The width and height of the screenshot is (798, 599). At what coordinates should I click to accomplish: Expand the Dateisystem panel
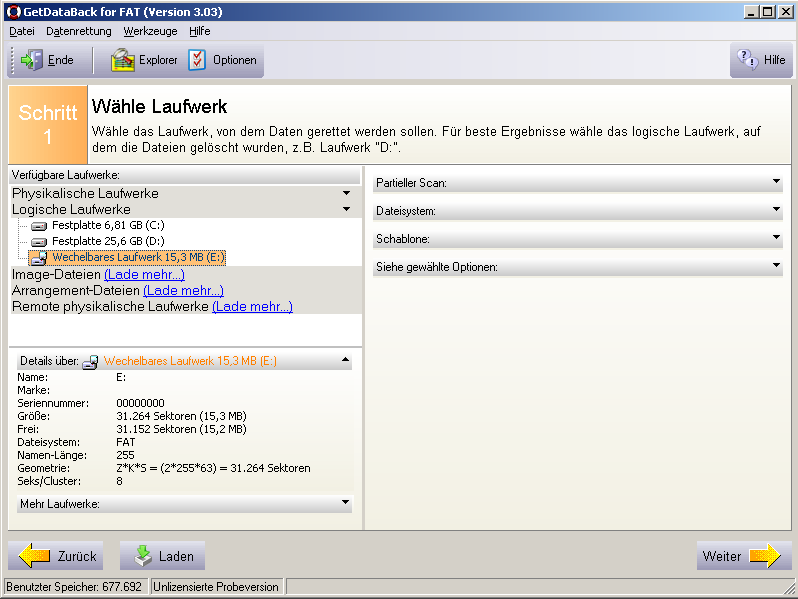pos(776,210)
